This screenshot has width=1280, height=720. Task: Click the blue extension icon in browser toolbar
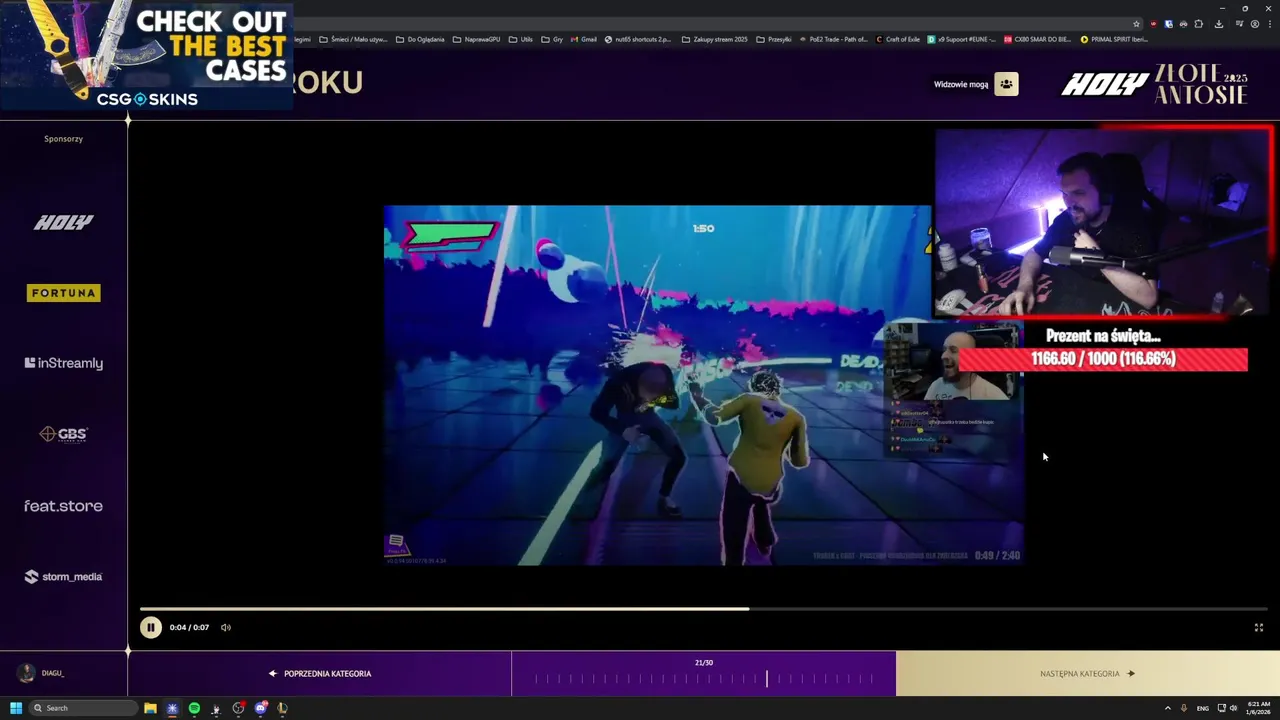1169,24
